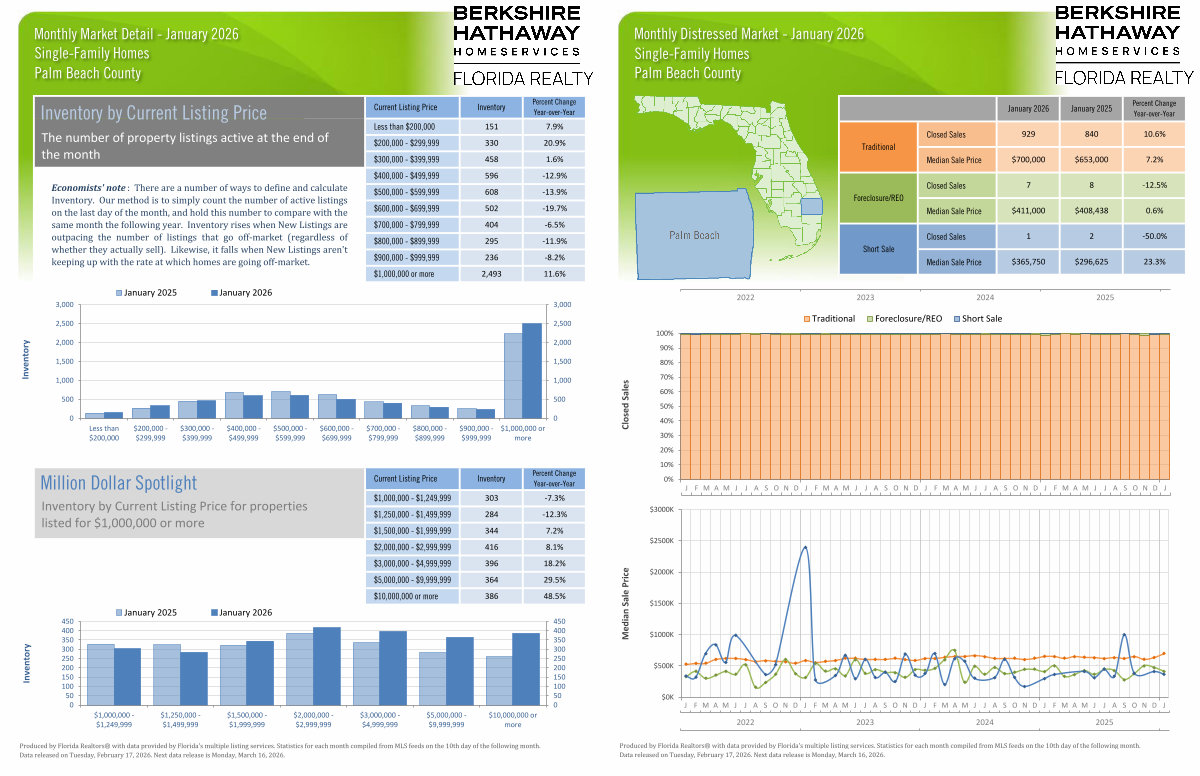Viewport: 1200px width, 776px height.
Task: Click the Inventory by Current Listing Price heading
Action: pos(154,112)
